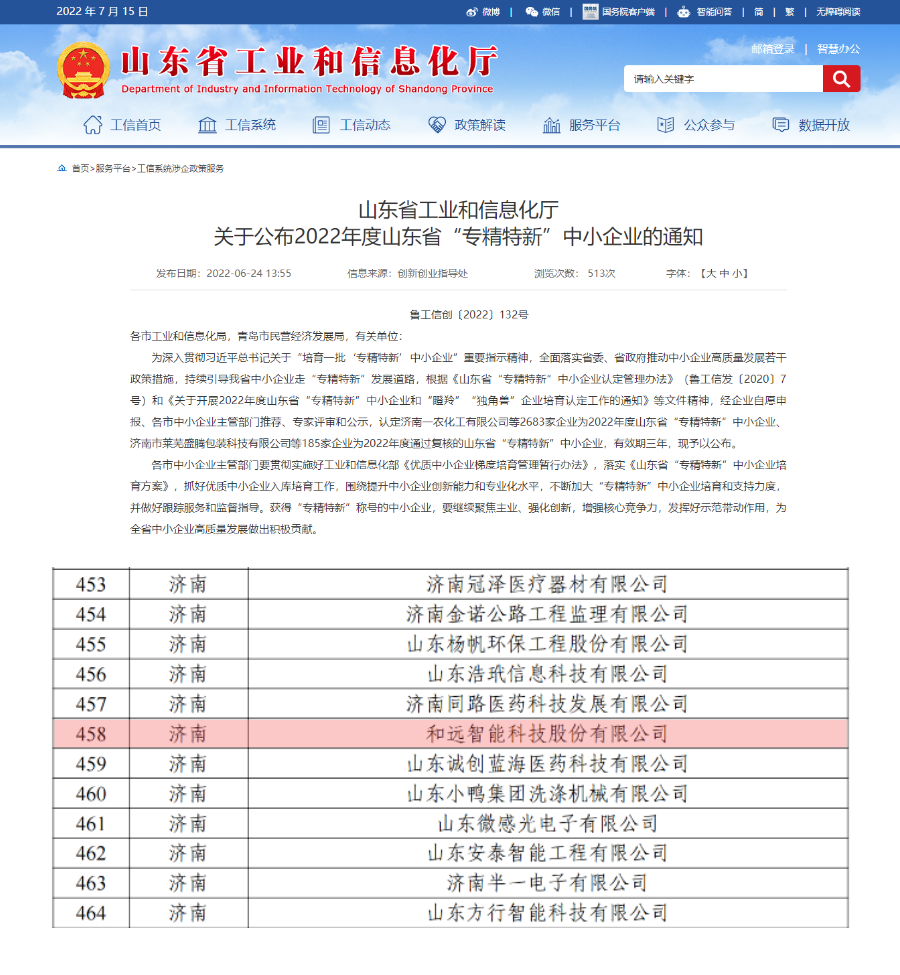
Task: Set font size to large (大)
Action: pyautogui.click(x=708, y=273)
